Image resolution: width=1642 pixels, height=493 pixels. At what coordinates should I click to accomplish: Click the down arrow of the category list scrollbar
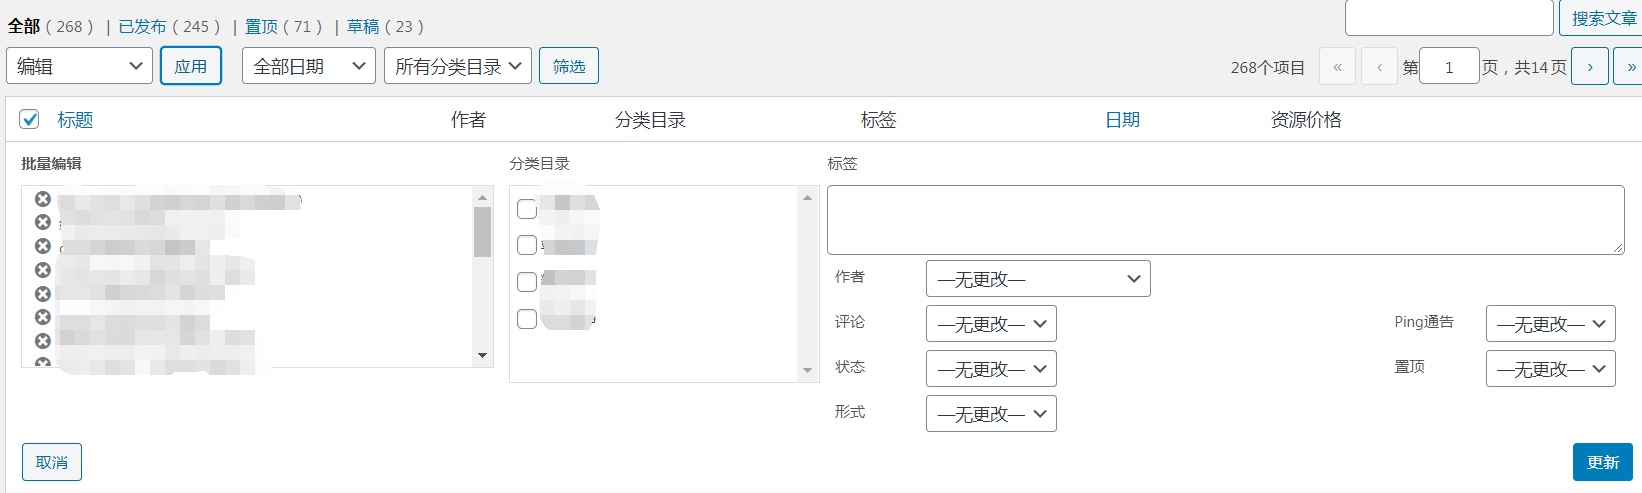point(808,371)
